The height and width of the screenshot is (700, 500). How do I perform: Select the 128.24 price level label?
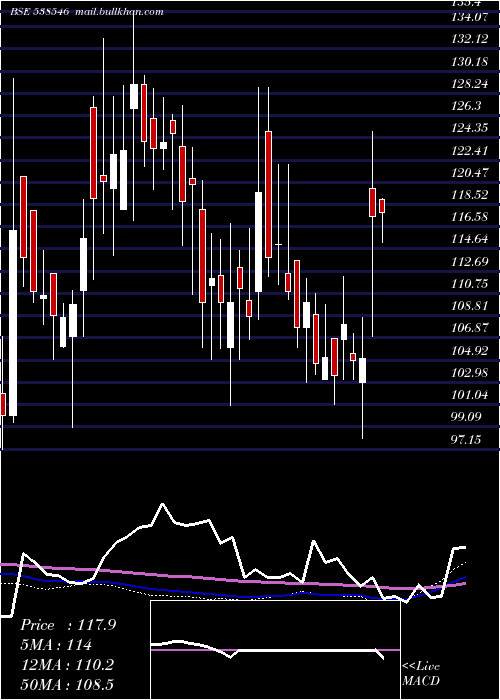pos(469,84)
